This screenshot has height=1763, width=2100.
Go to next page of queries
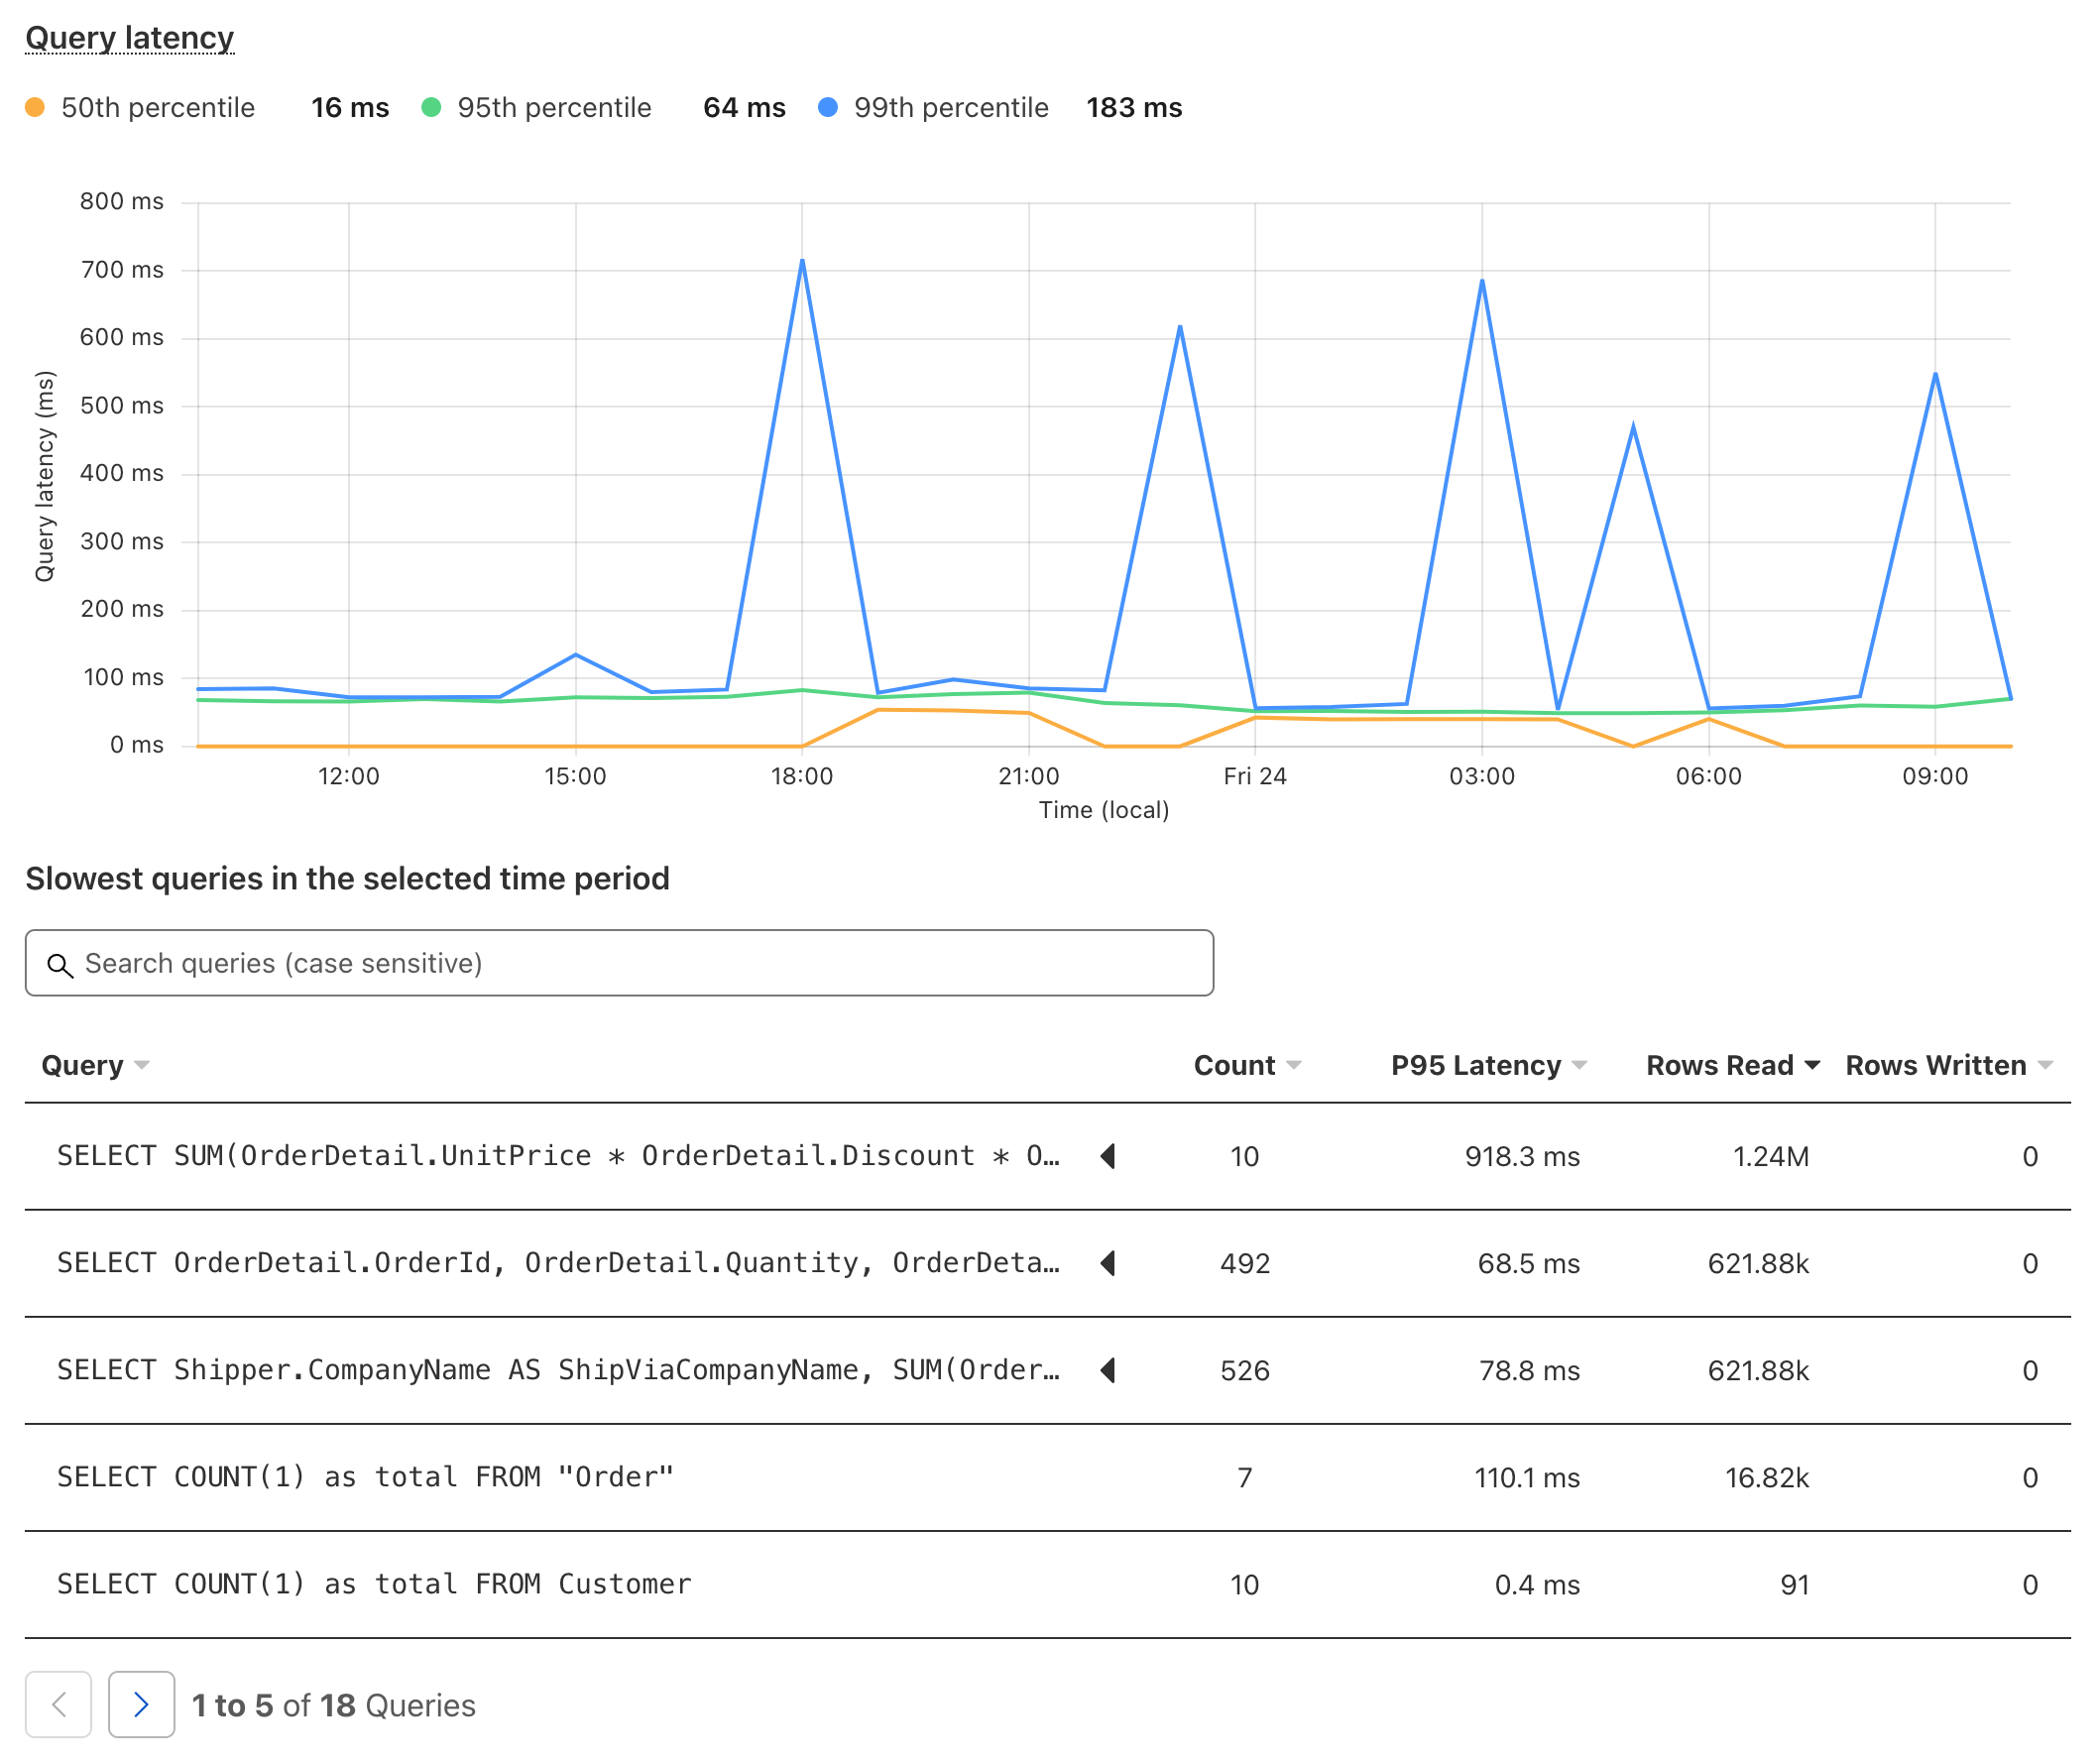coord(141,1704)
